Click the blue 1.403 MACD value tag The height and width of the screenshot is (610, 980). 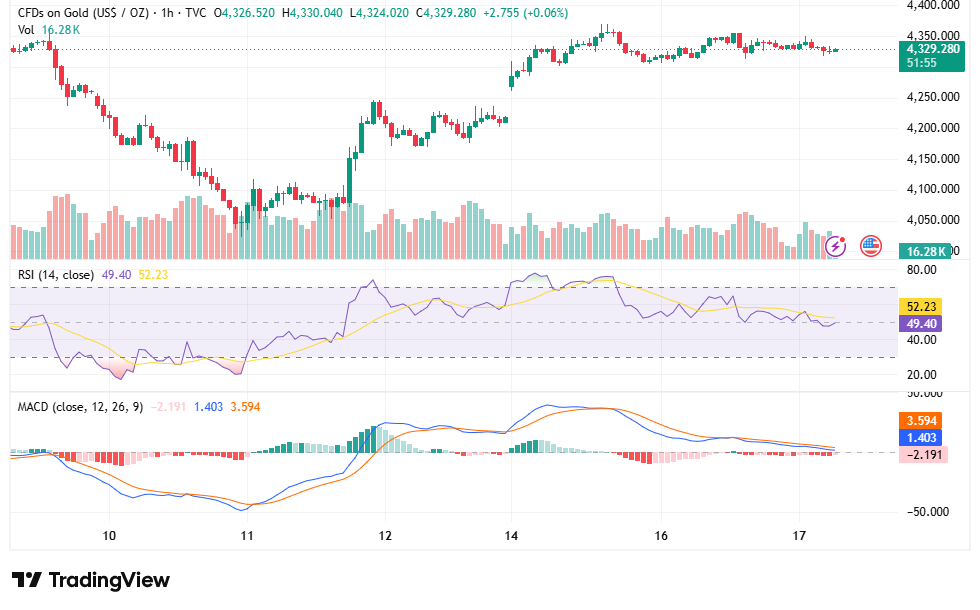(x=921, y=438)
